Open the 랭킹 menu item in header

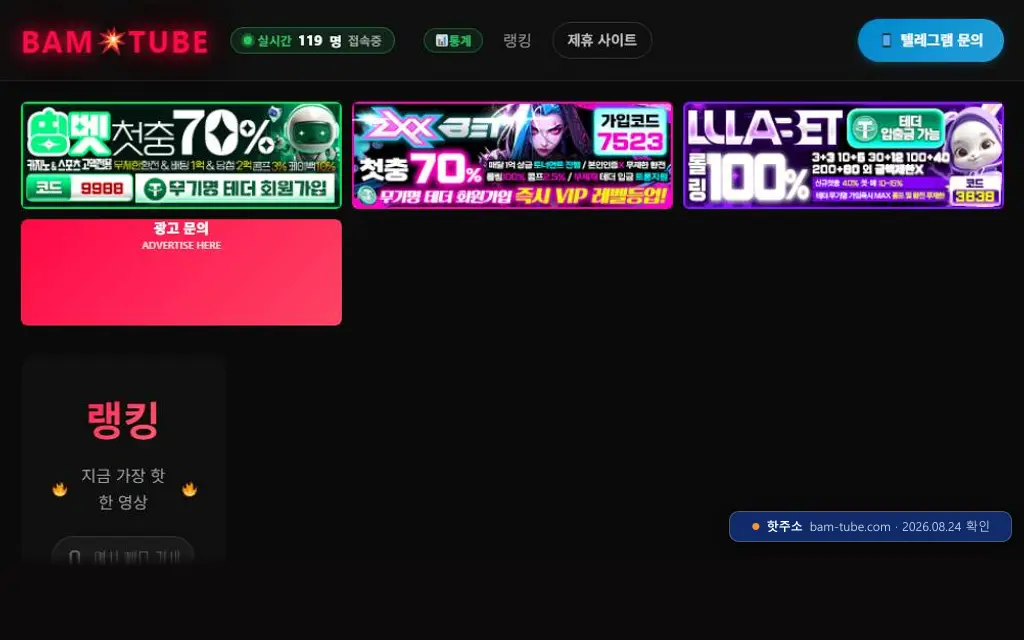coord(517,40)
